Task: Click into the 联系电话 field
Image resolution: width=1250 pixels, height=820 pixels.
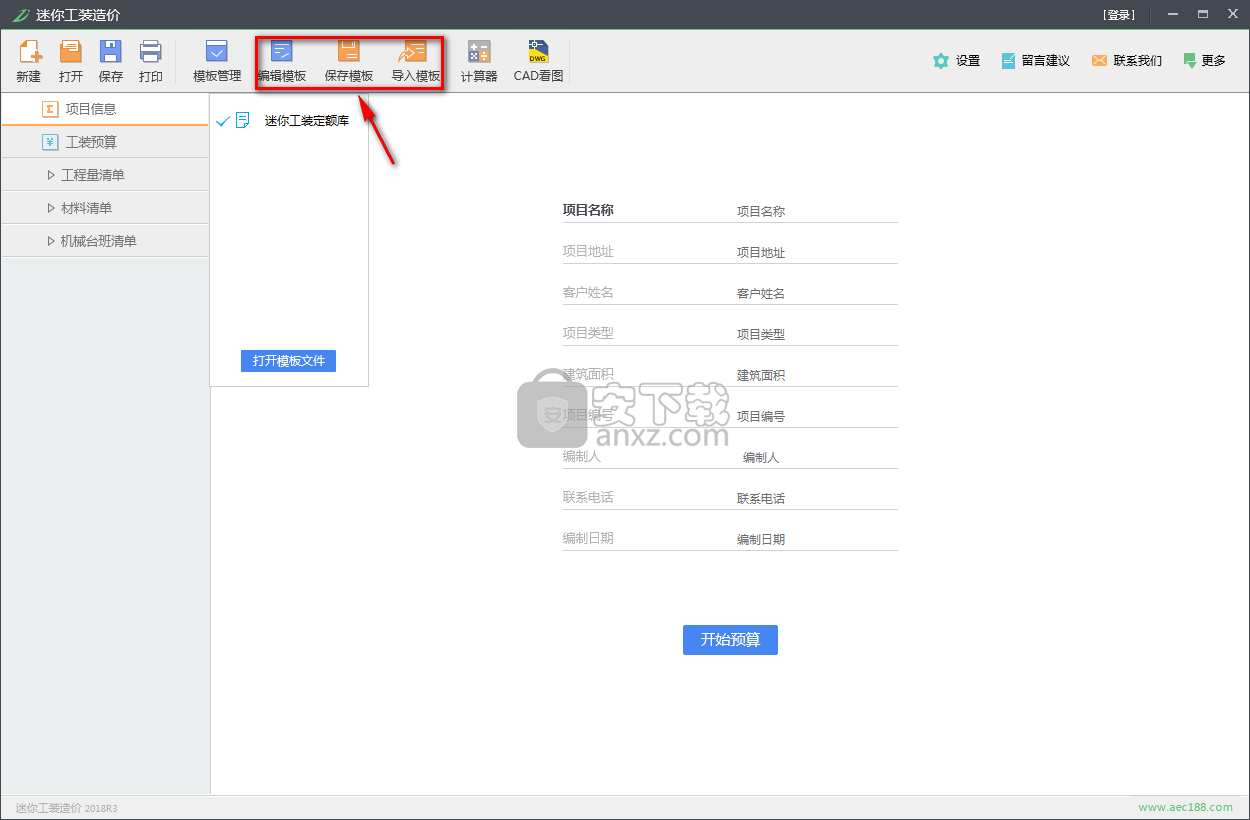Action: pos(816,498)
